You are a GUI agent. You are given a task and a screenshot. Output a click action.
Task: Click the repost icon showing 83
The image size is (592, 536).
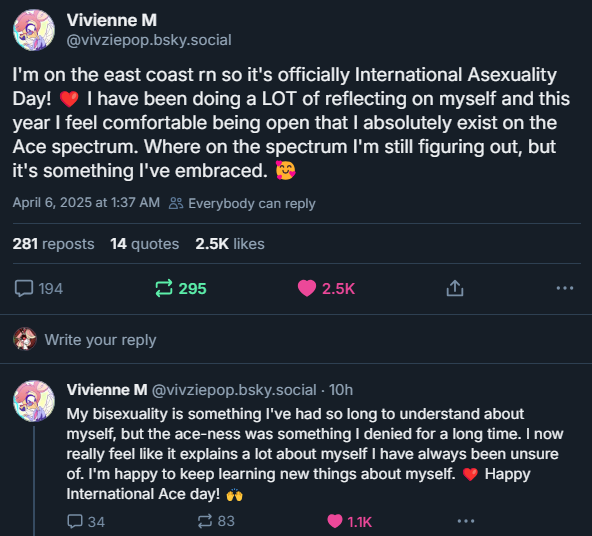216,521
